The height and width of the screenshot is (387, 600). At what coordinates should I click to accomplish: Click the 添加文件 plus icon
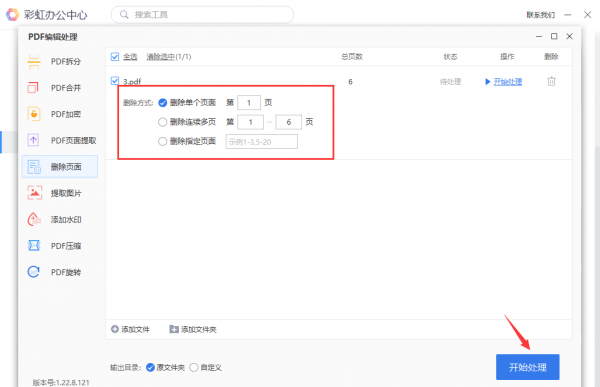(115, 329)
